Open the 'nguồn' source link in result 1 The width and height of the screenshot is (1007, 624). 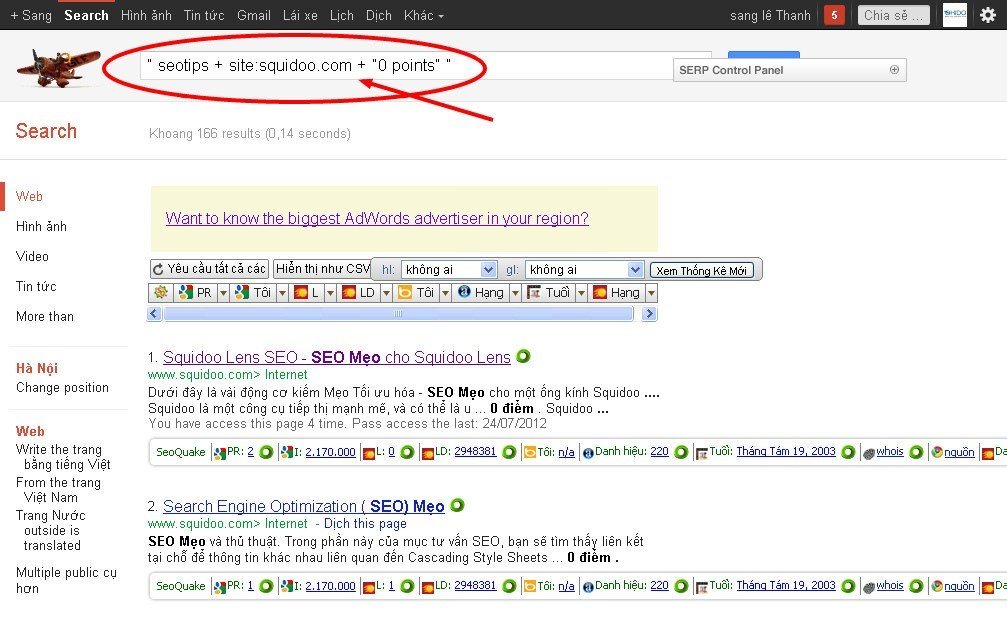(959, 452)
